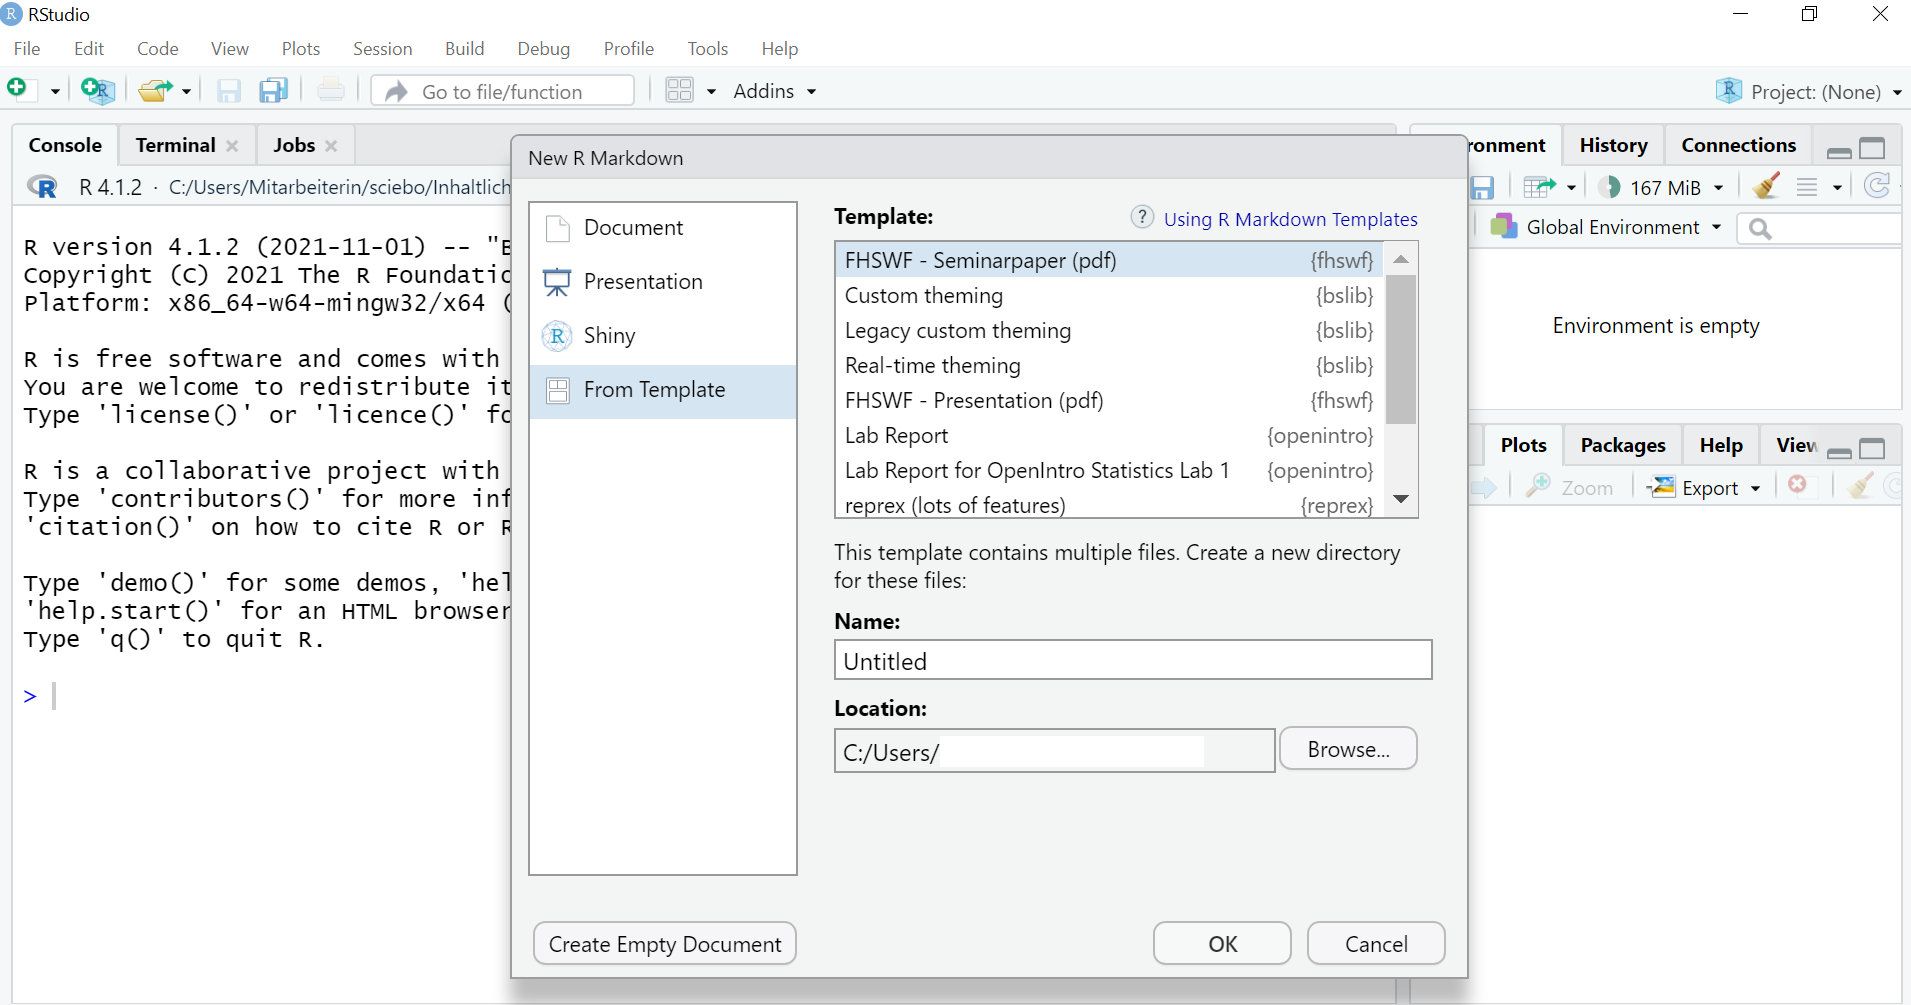1911x1005 pixels.
Task: Open the Export dropdown in Plots pane
Action: [1705, 487]
